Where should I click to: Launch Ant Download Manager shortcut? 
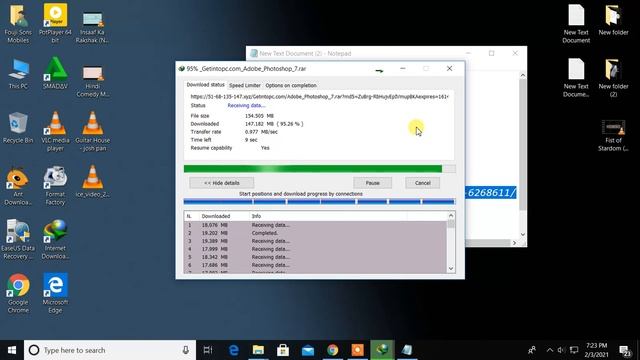[x=18, y=186]
